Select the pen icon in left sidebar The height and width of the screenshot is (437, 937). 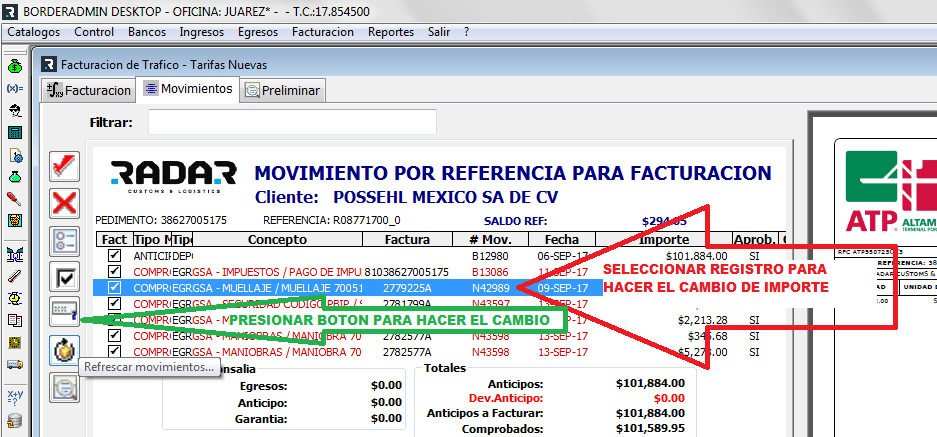tap(15, 276)
